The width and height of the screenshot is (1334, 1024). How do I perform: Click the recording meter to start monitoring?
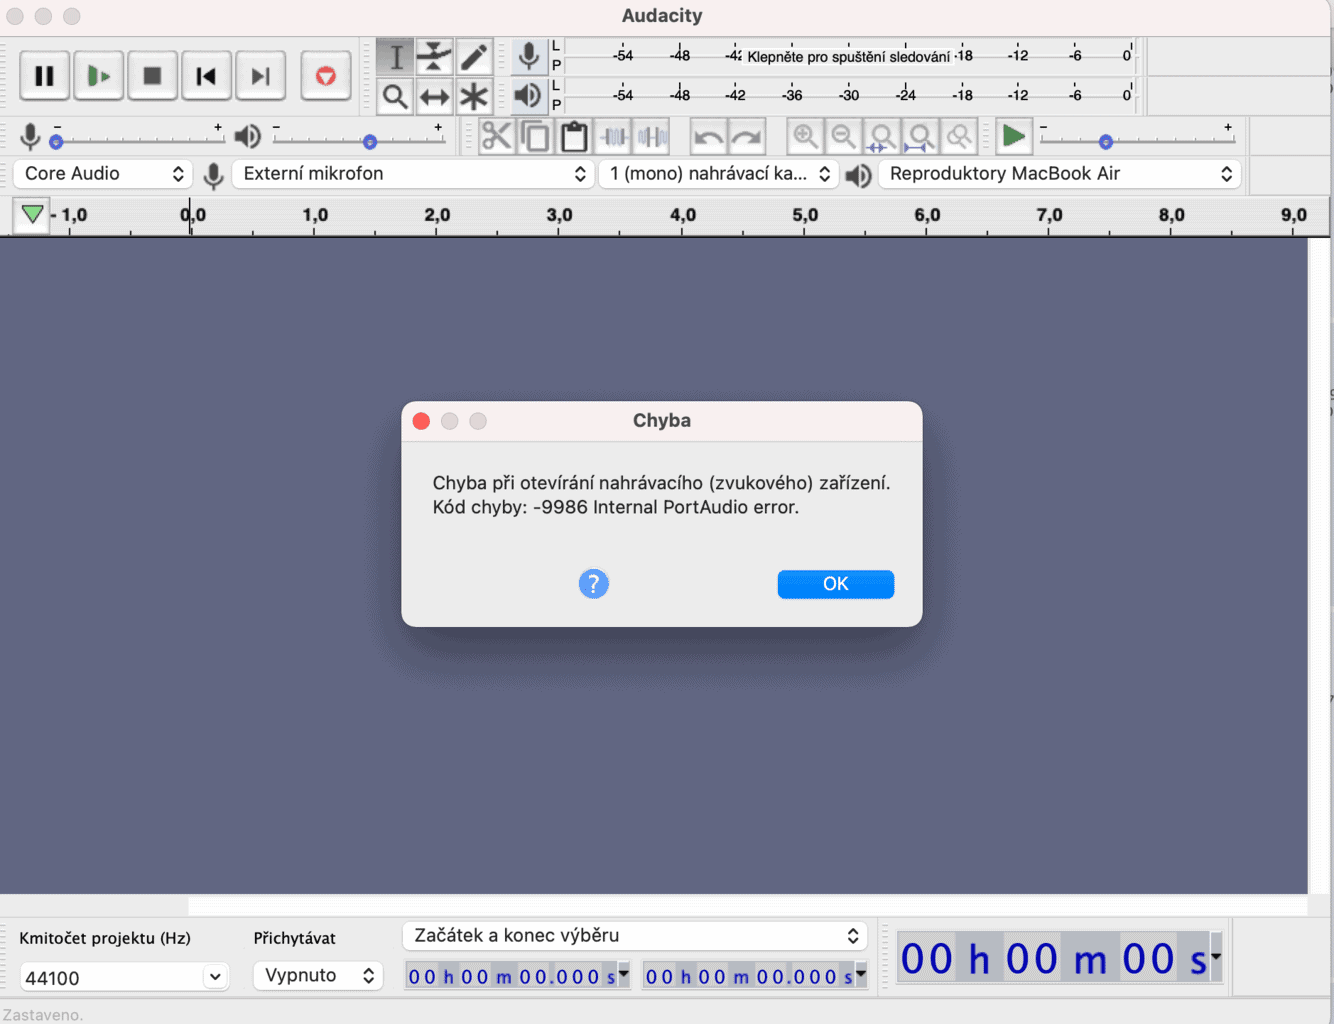pos(850,56)
